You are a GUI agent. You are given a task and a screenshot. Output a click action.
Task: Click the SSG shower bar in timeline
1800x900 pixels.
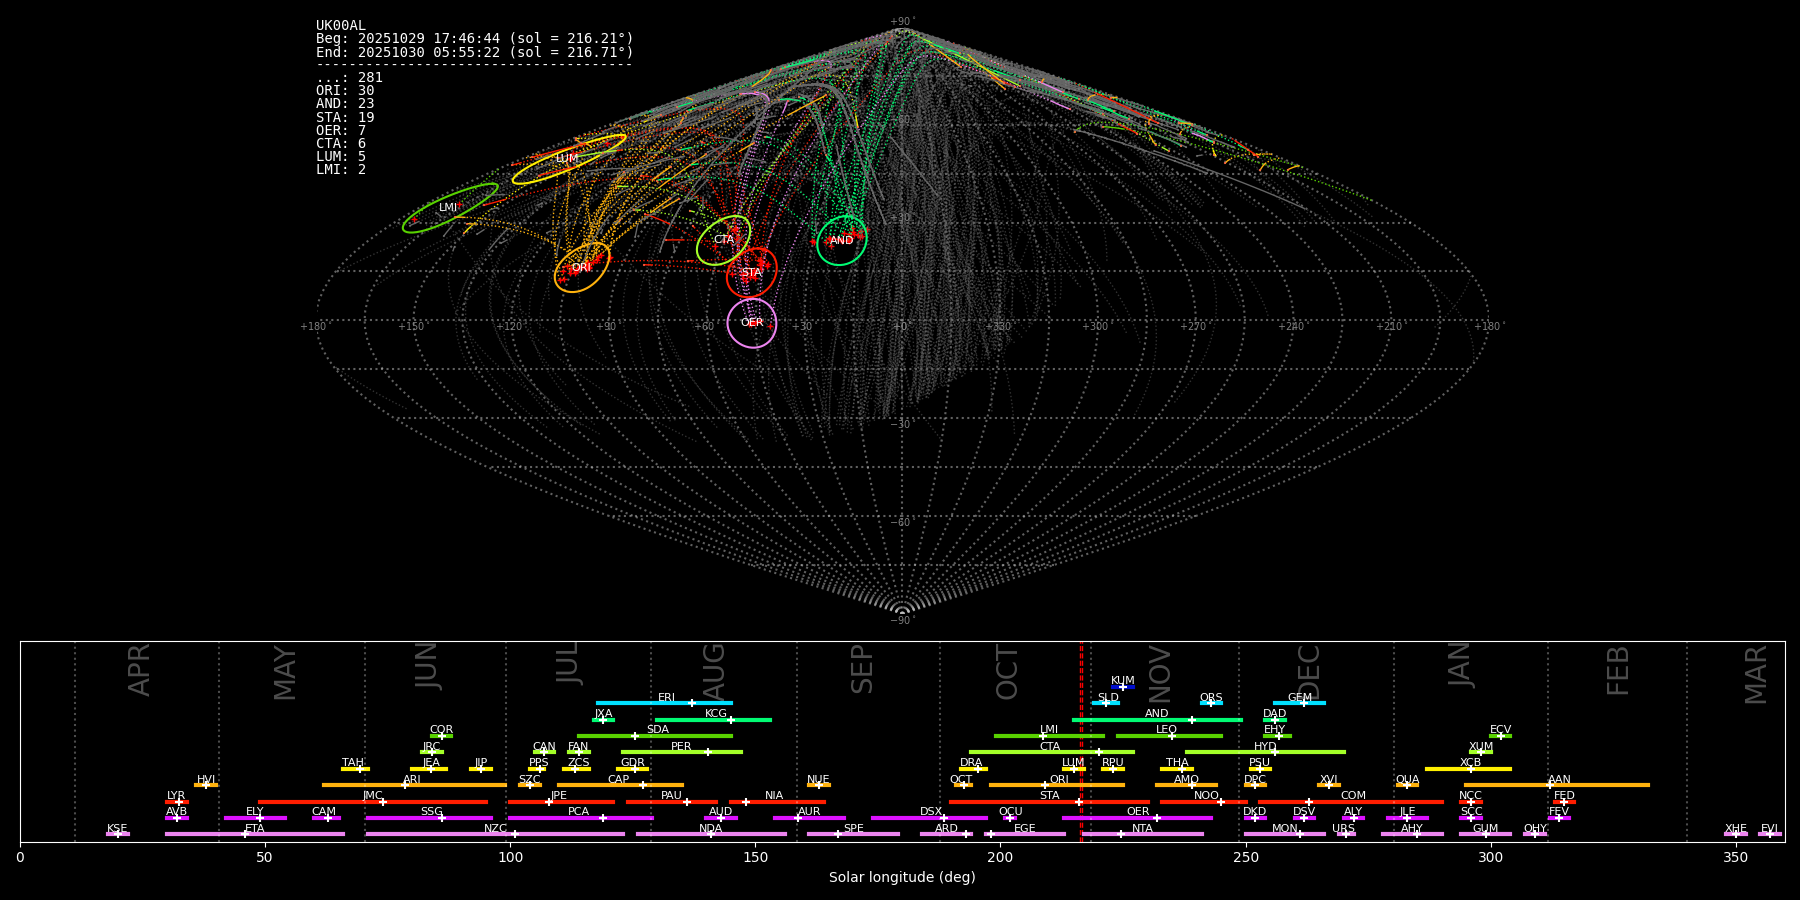tap(429, 818)
